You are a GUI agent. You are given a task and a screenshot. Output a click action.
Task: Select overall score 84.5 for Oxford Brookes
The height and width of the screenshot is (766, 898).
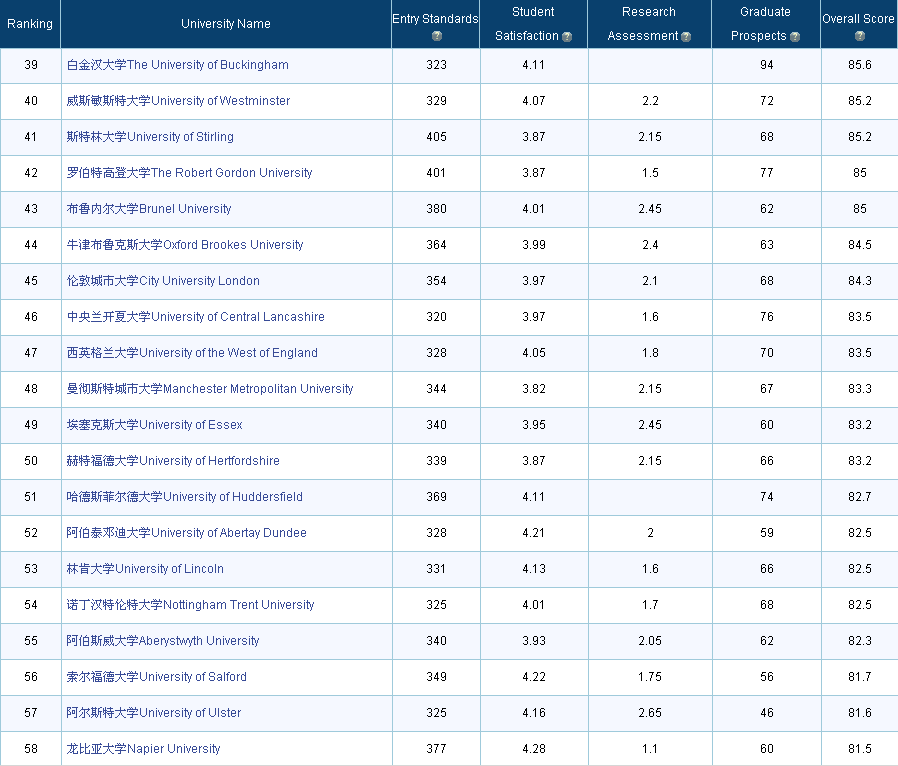pyautogui.click(x=860, y=245)
